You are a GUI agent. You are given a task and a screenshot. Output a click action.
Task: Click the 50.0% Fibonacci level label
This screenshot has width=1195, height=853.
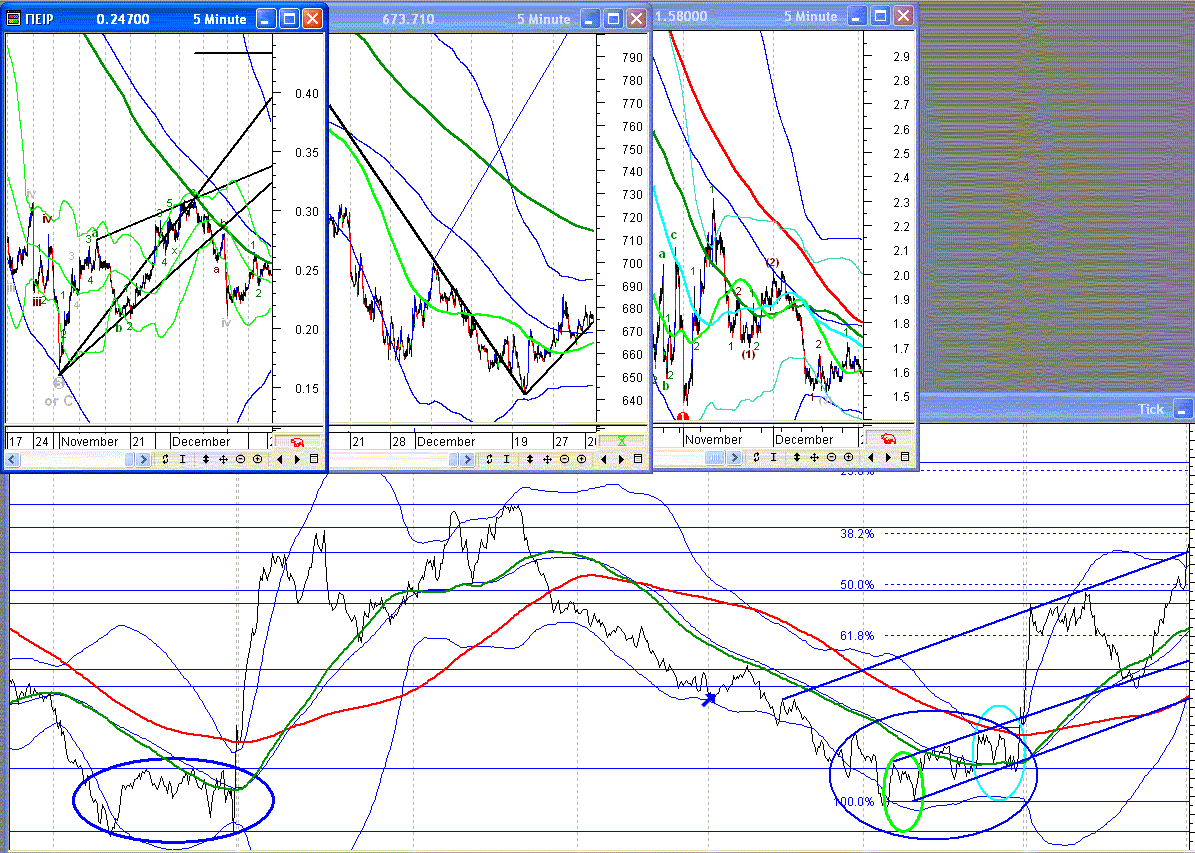pos(857,585)
